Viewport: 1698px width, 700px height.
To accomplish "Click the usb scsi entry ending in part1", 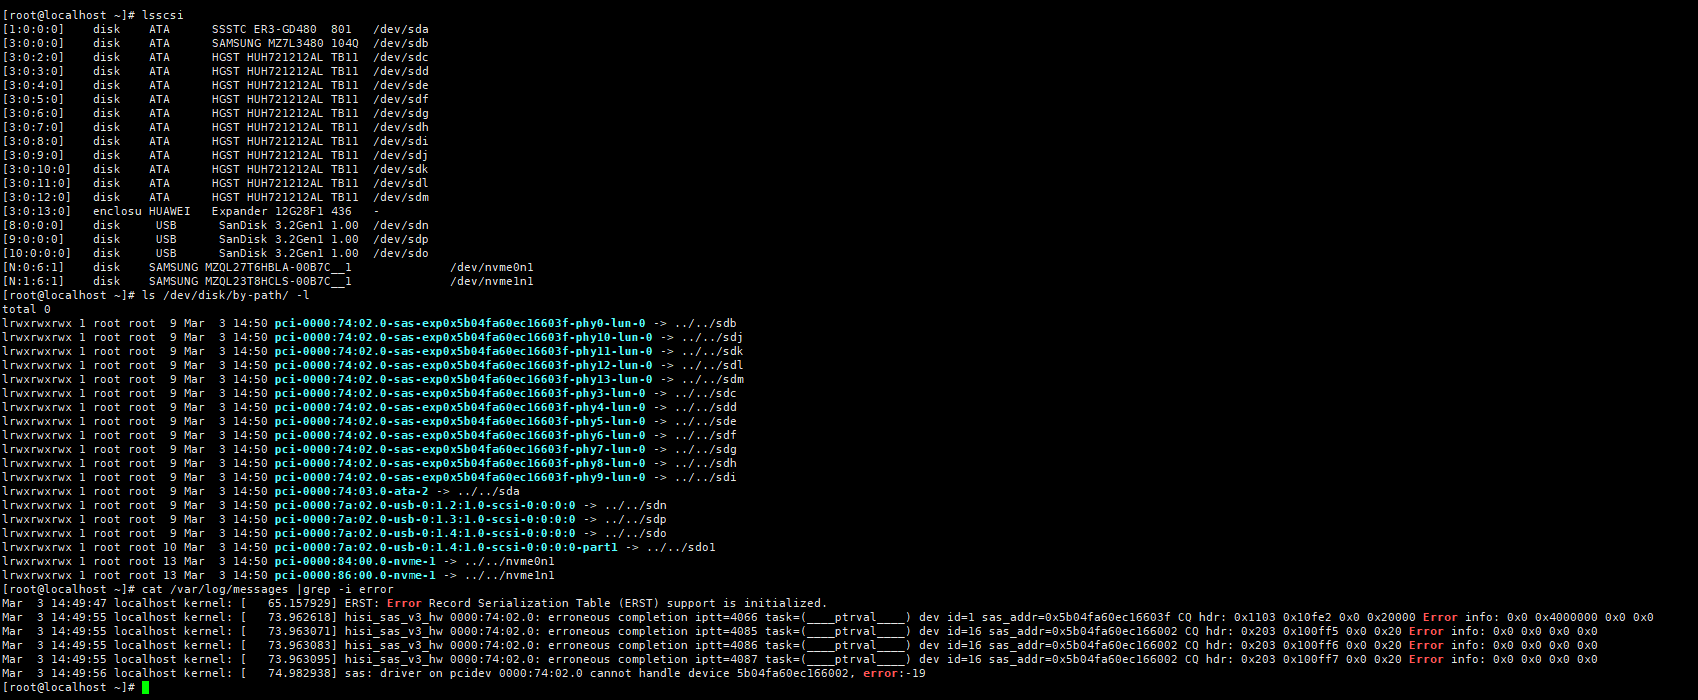I will coord(446,547).
